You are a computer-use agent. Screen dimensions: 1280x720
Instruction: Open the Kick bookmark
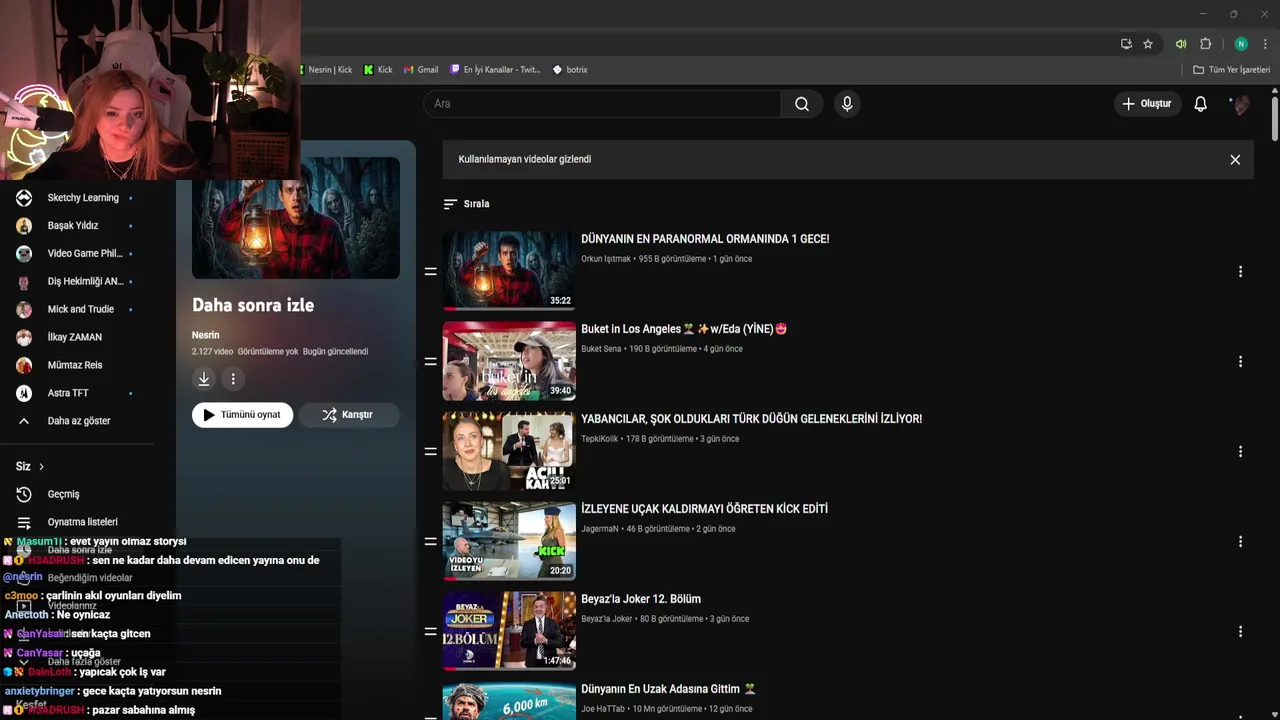[378, 70]
